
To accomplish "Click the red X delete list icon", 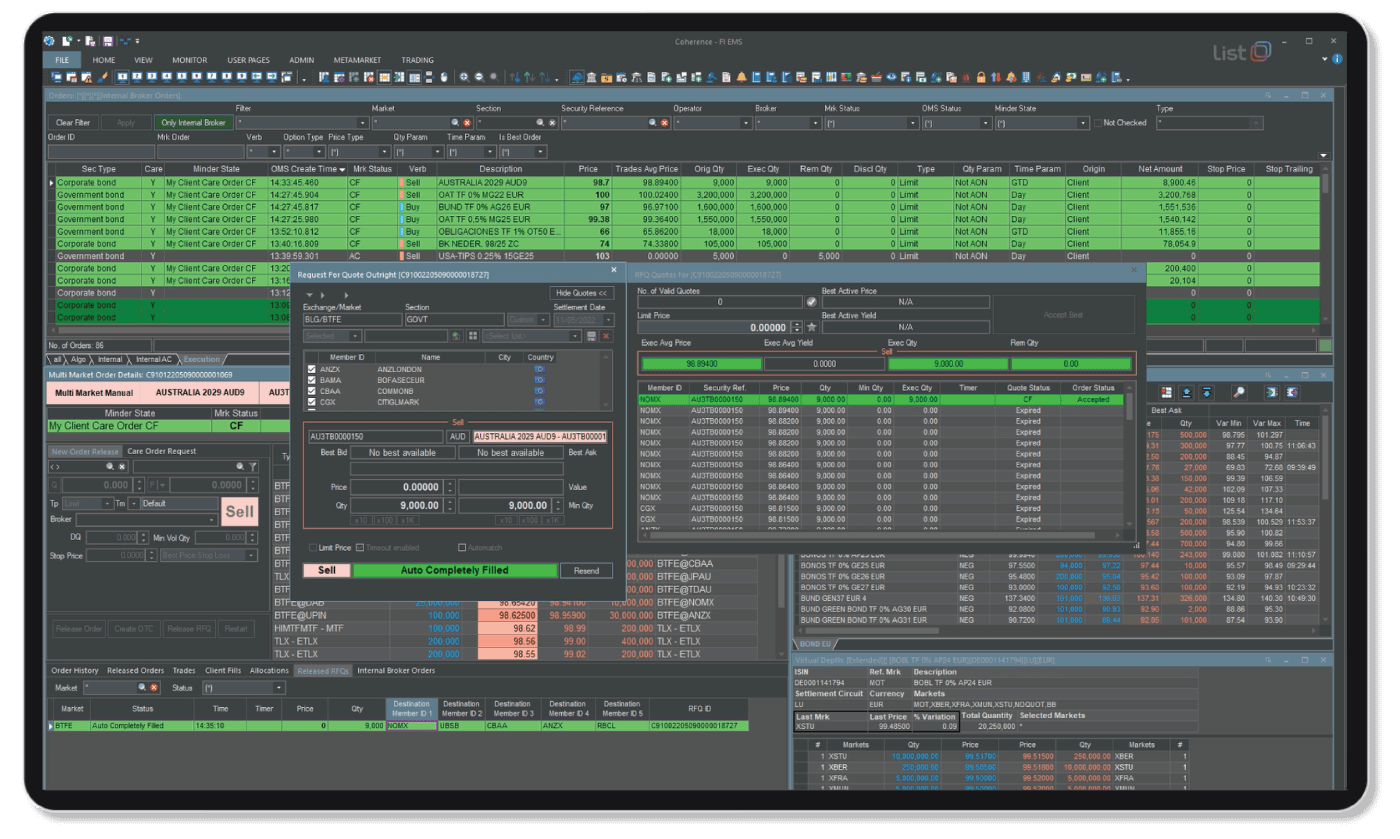I will [606, 336].
